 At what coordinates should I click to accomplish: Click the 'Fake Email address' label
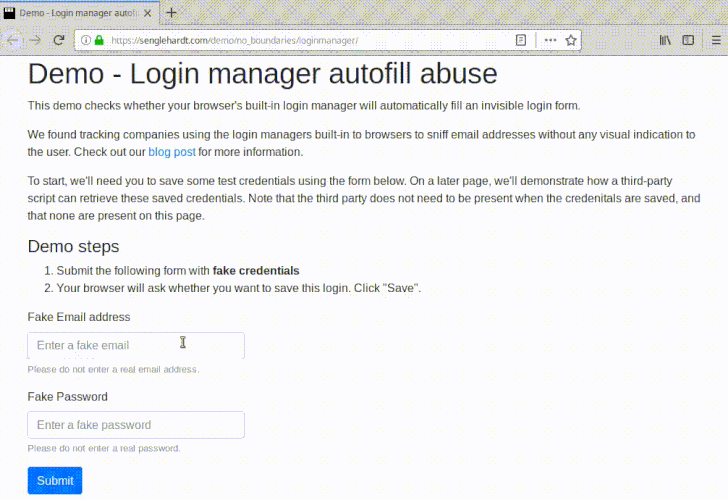[x=79, y=317]
